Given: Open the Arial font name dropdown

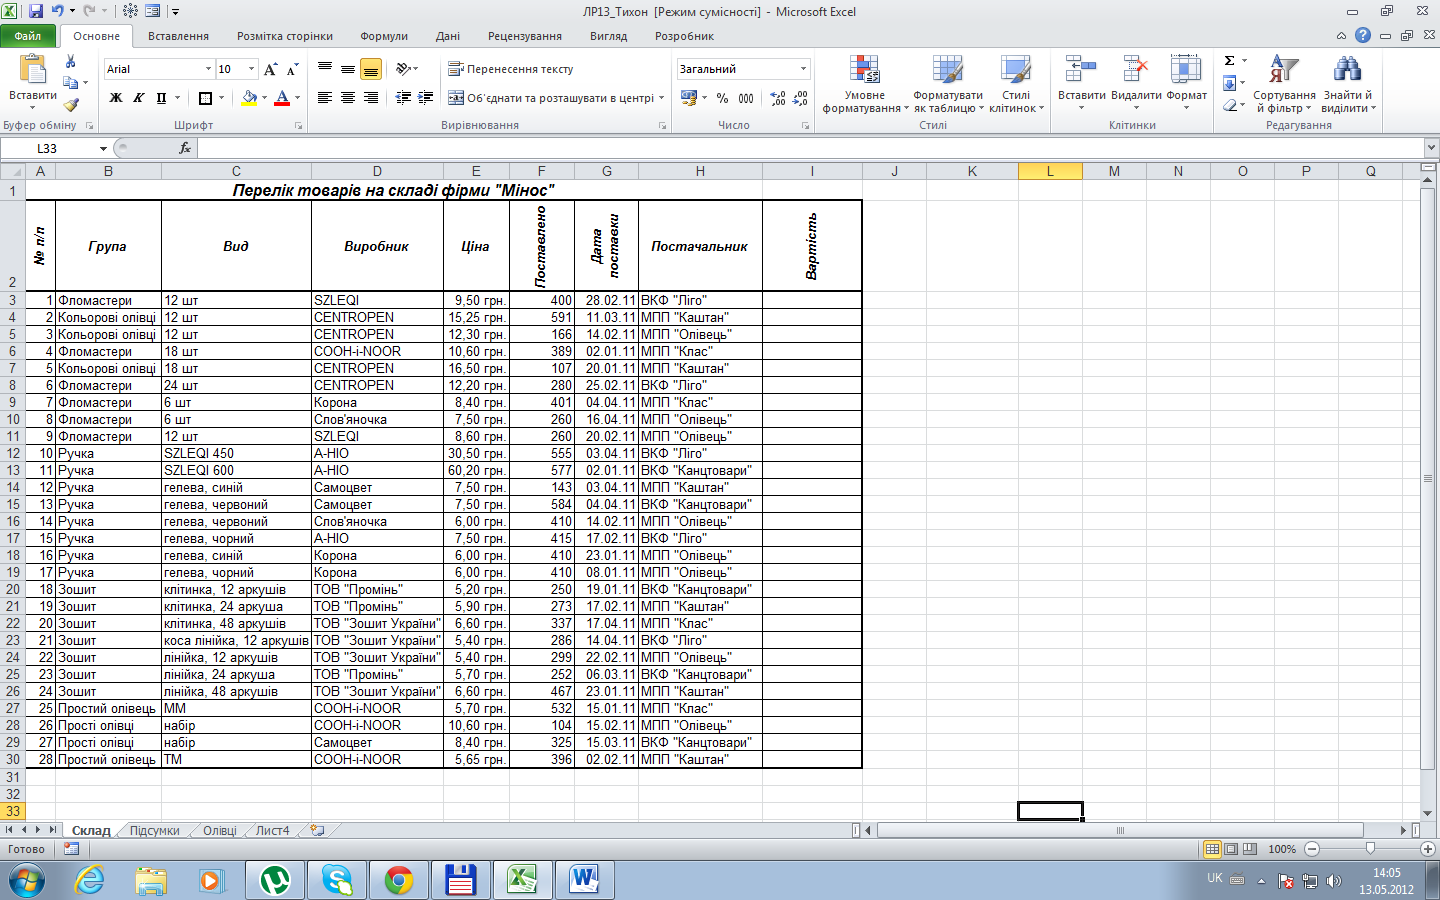Looking at the screenshot, I should pos(208,69).
